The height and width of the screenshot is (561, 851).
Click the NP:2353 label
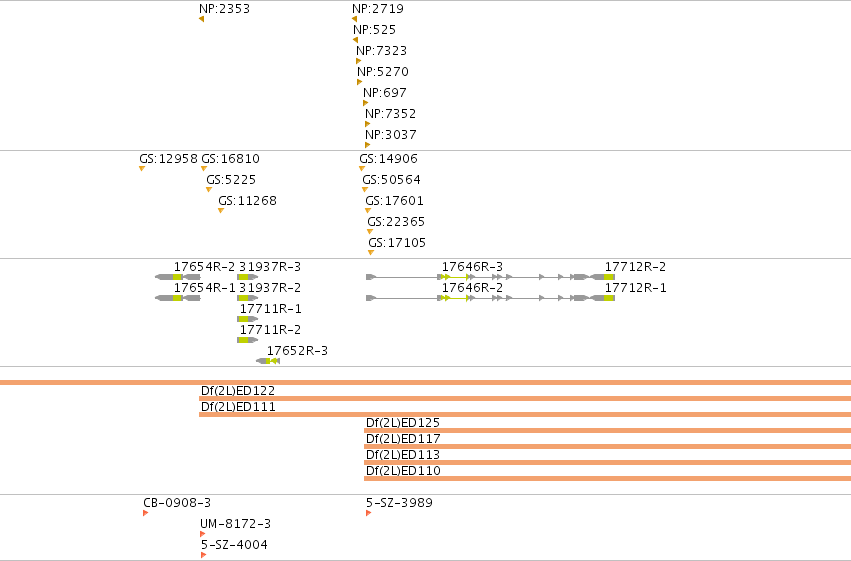(x=225, y=9)
